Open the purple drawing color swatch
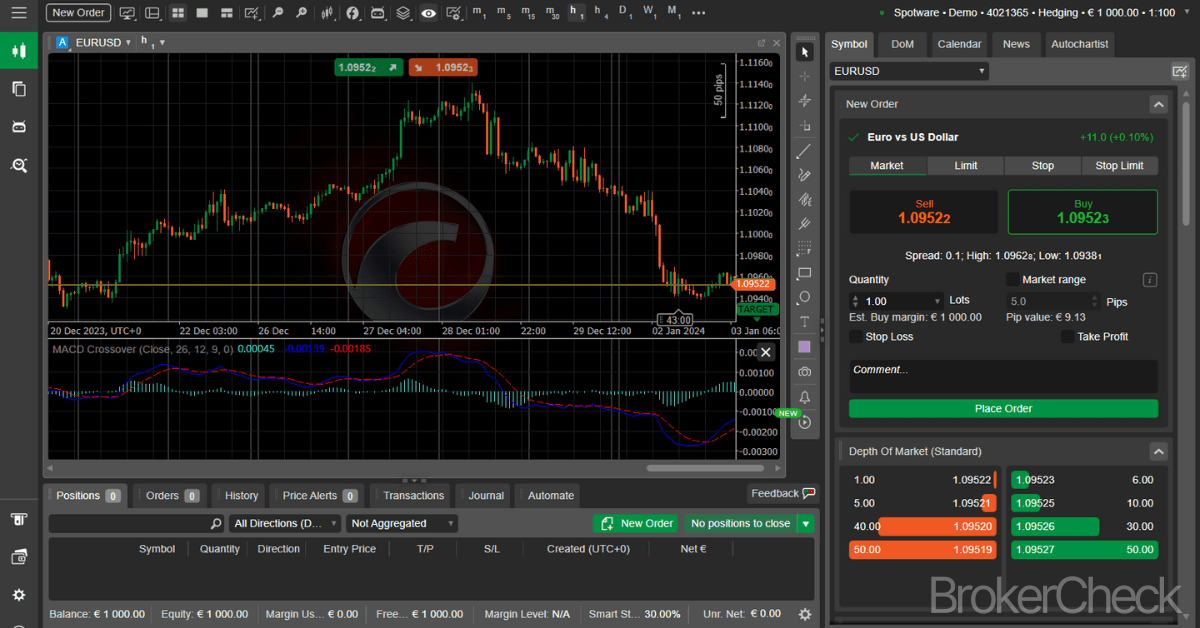Screen dimensions: 1200x628 pyautogui.click(x=805, y=347)
